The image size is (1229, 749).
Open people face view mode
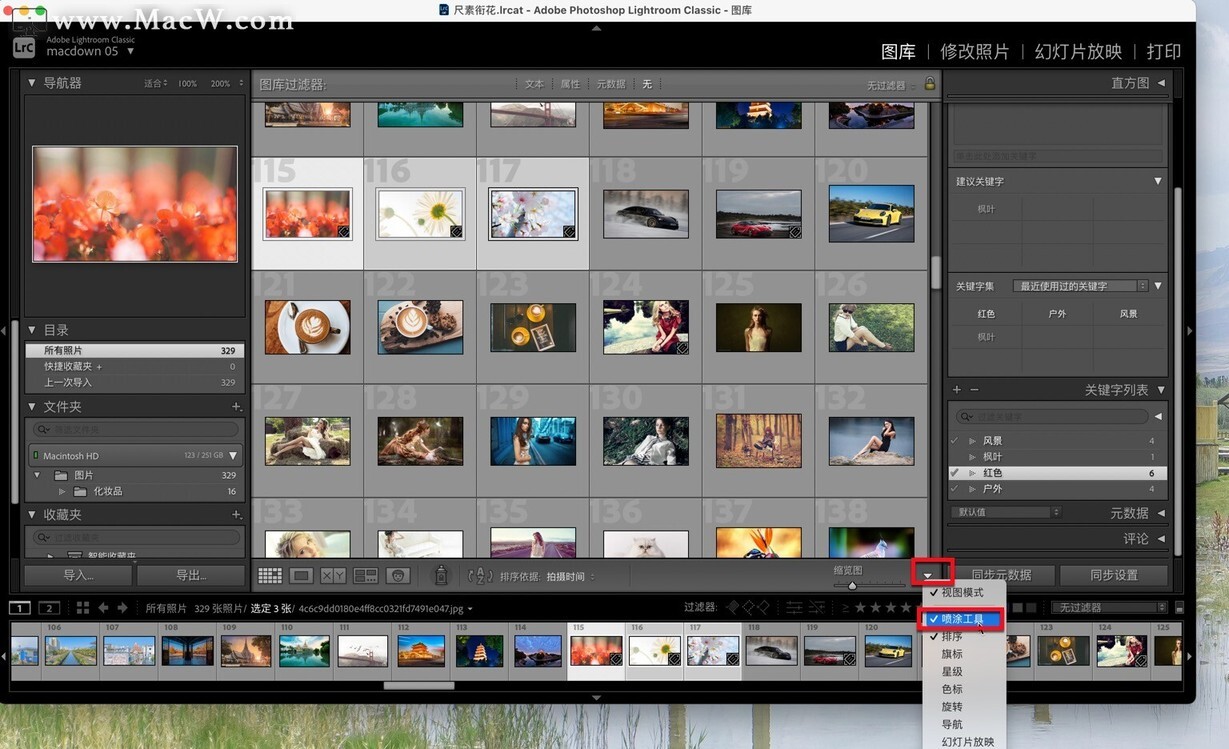[x=399, y=576]
